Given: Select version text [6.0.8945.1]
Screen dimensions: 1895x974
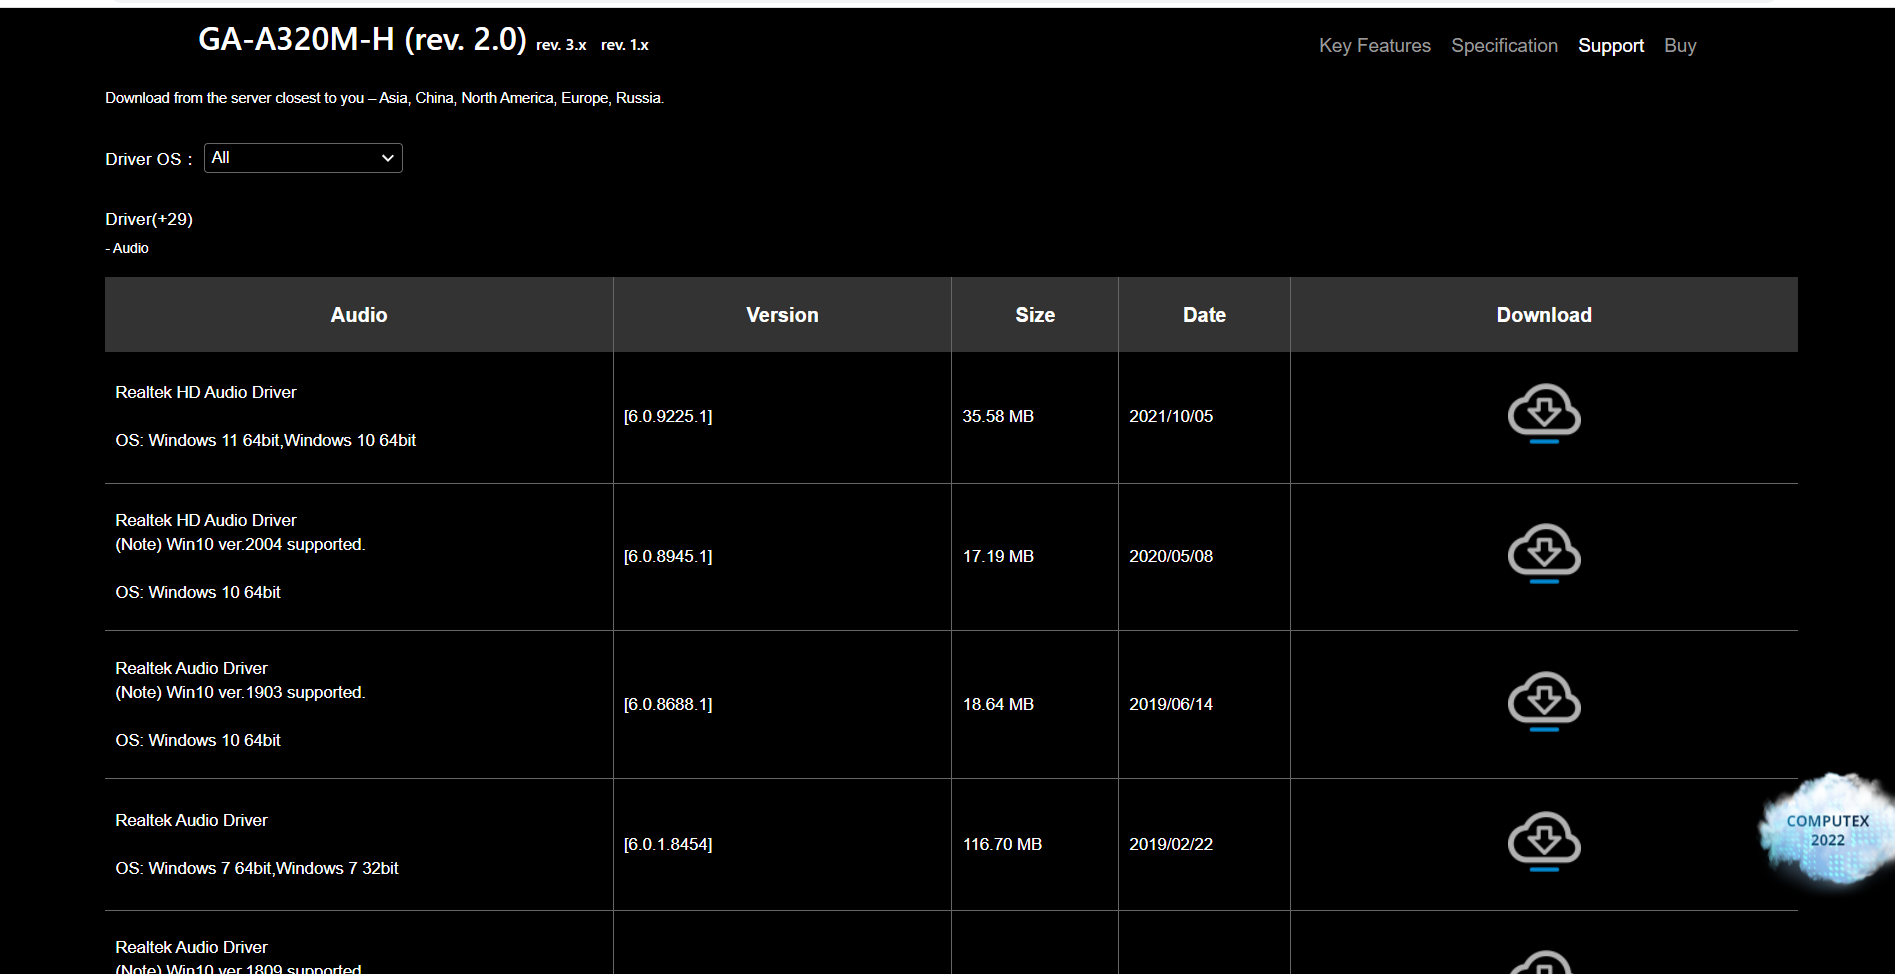Looking at the screenshot, I should pos(668,556).
